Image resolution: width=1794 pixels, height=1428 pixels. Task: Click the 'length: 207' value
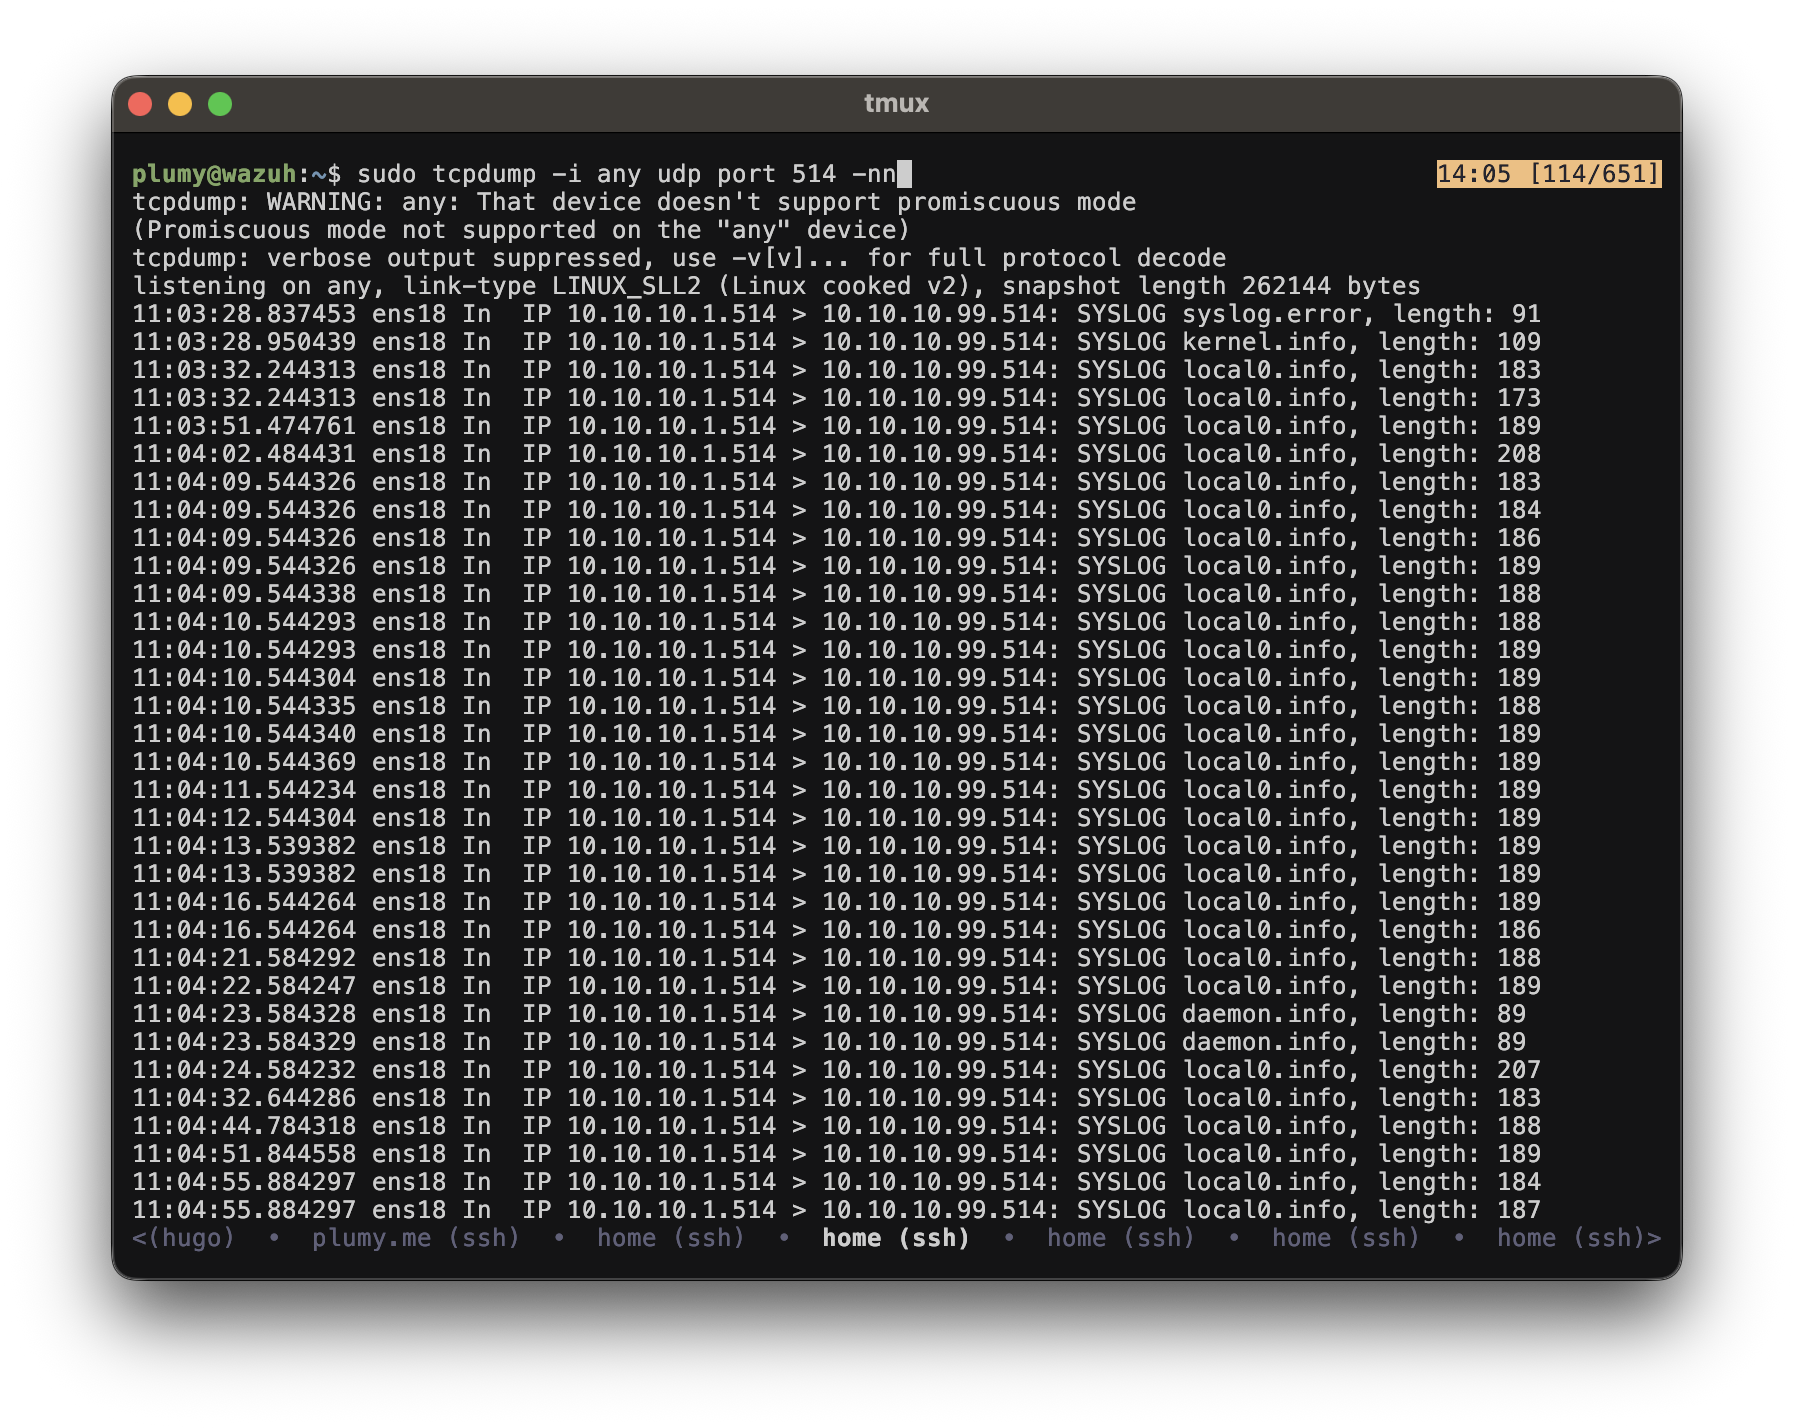(1460, 1070)
